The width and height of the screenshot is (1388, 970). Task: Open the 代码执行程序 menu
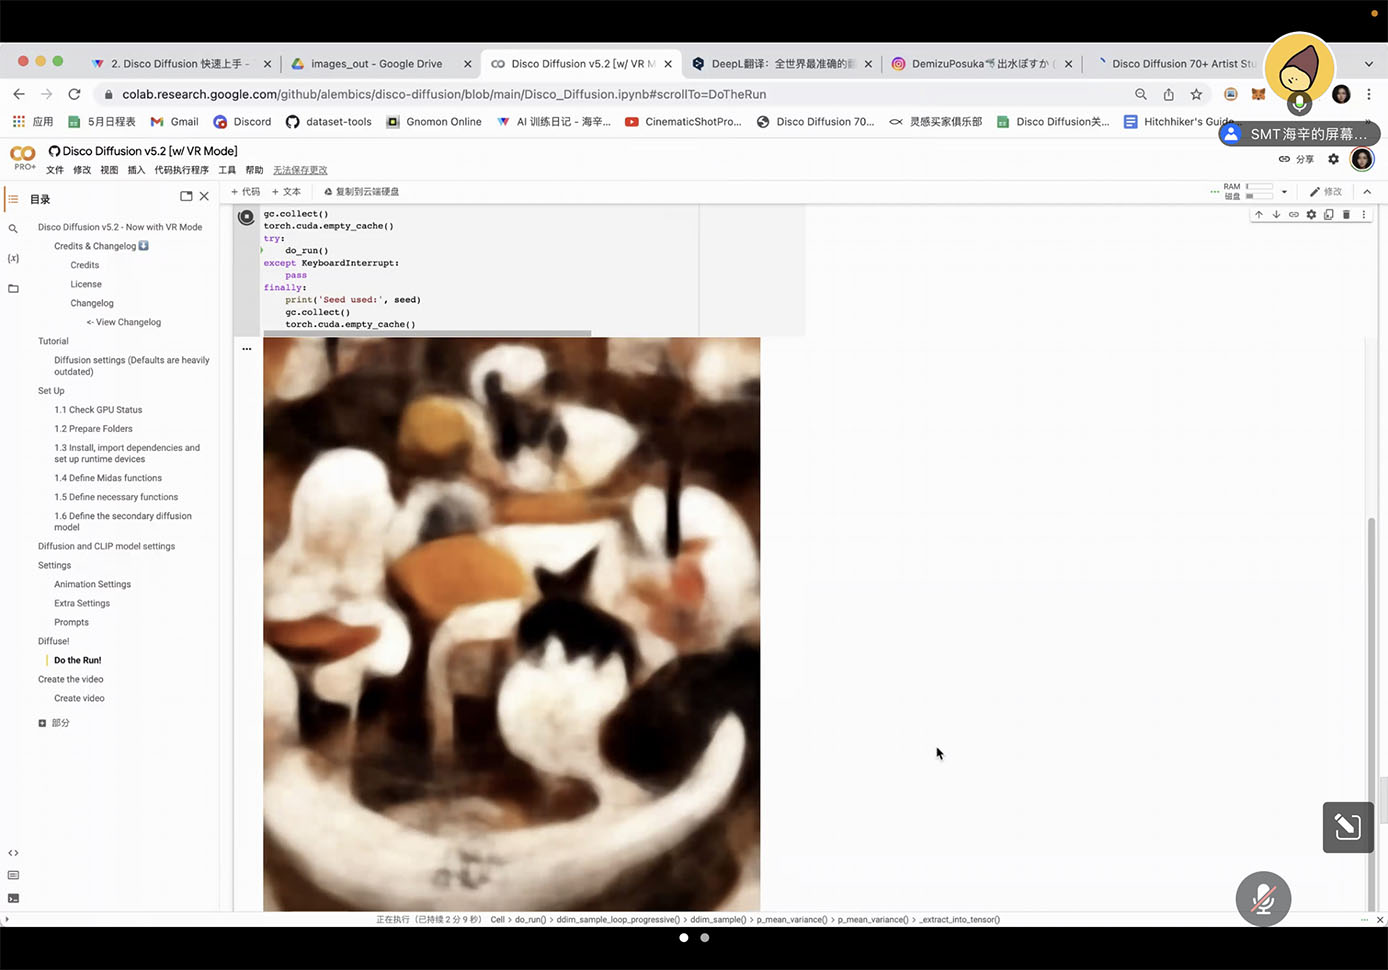182,170
